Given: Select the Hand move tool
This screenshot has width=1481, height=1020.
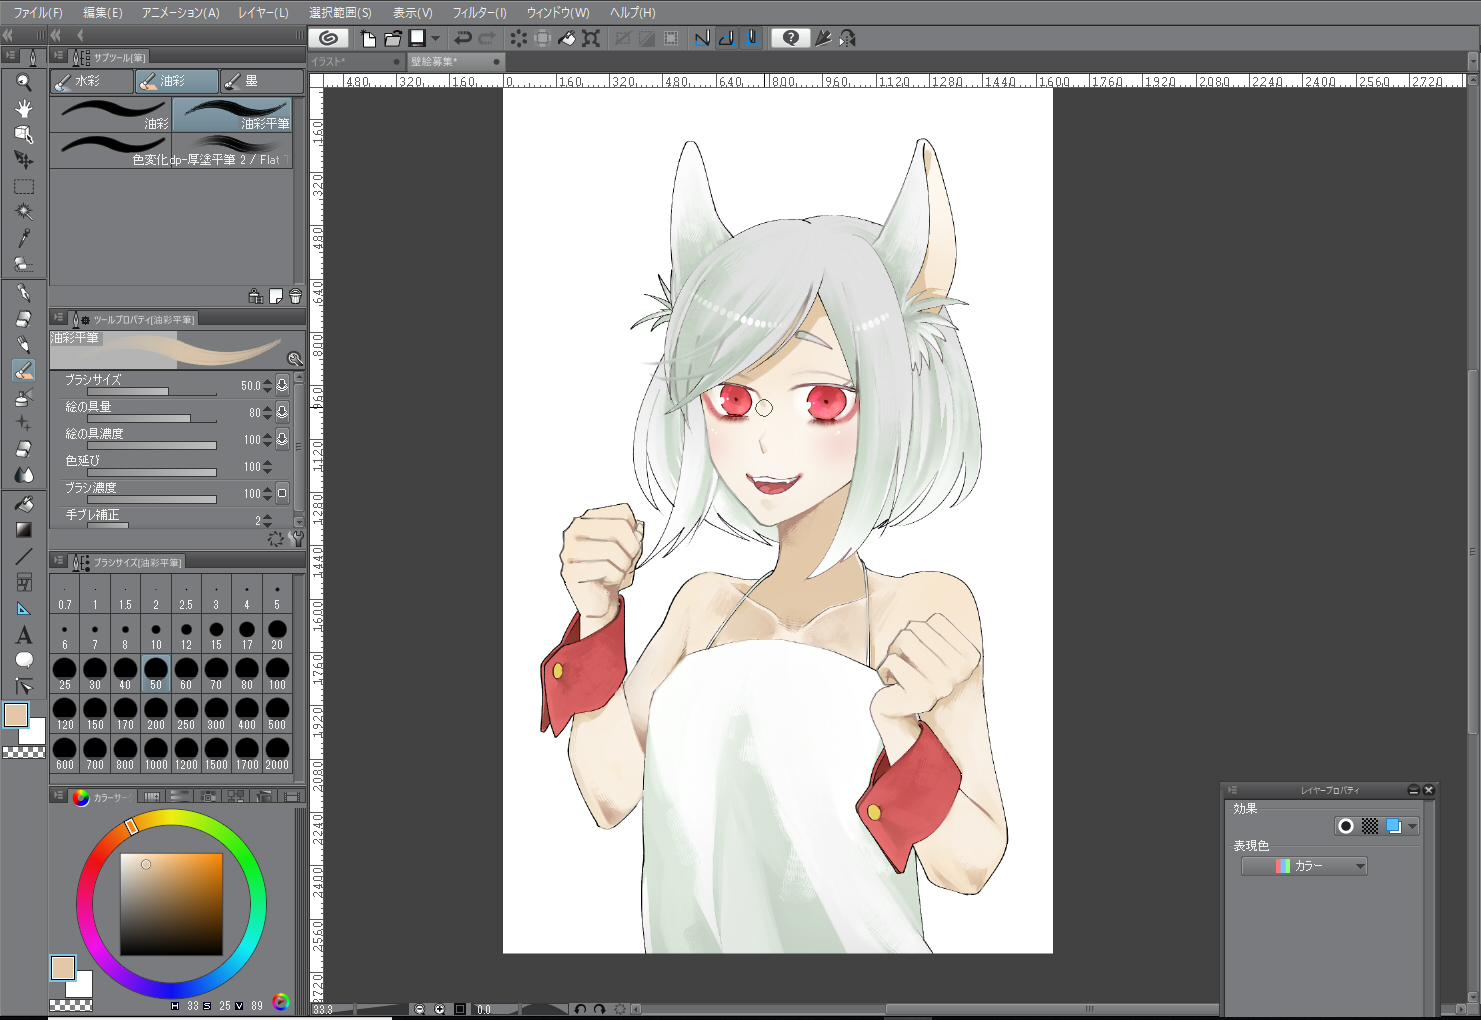Looking at the screenshot, I should pos(24,108).
